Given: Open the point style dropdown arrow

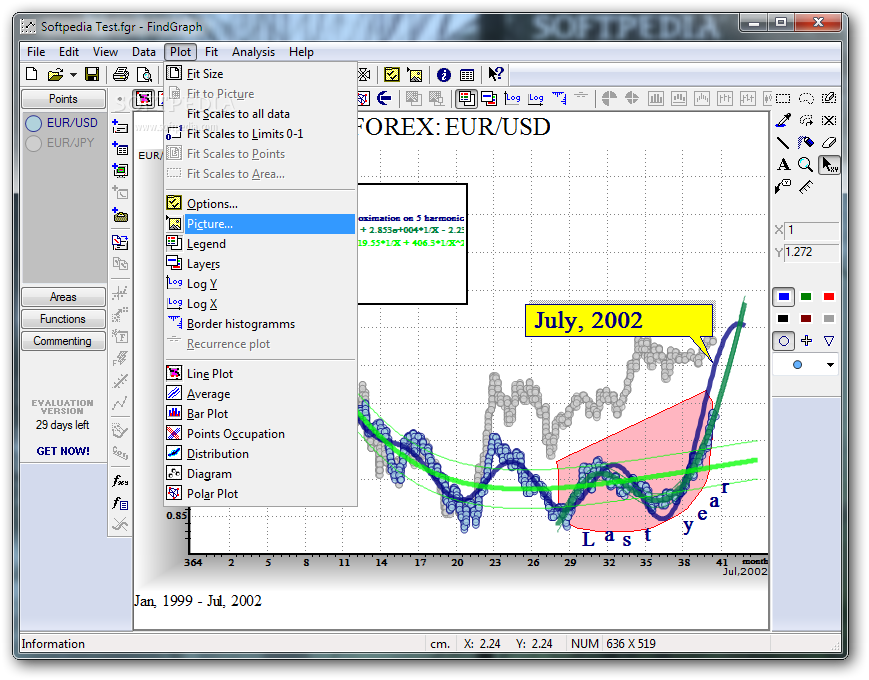Looking at the screenshot, I should pos(830,365).
